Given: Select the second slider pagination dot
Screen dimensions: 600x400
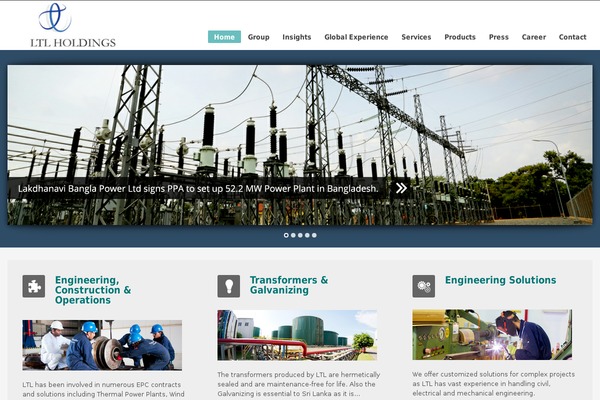Looking at the screenshot, I should (x=293, y=235).
